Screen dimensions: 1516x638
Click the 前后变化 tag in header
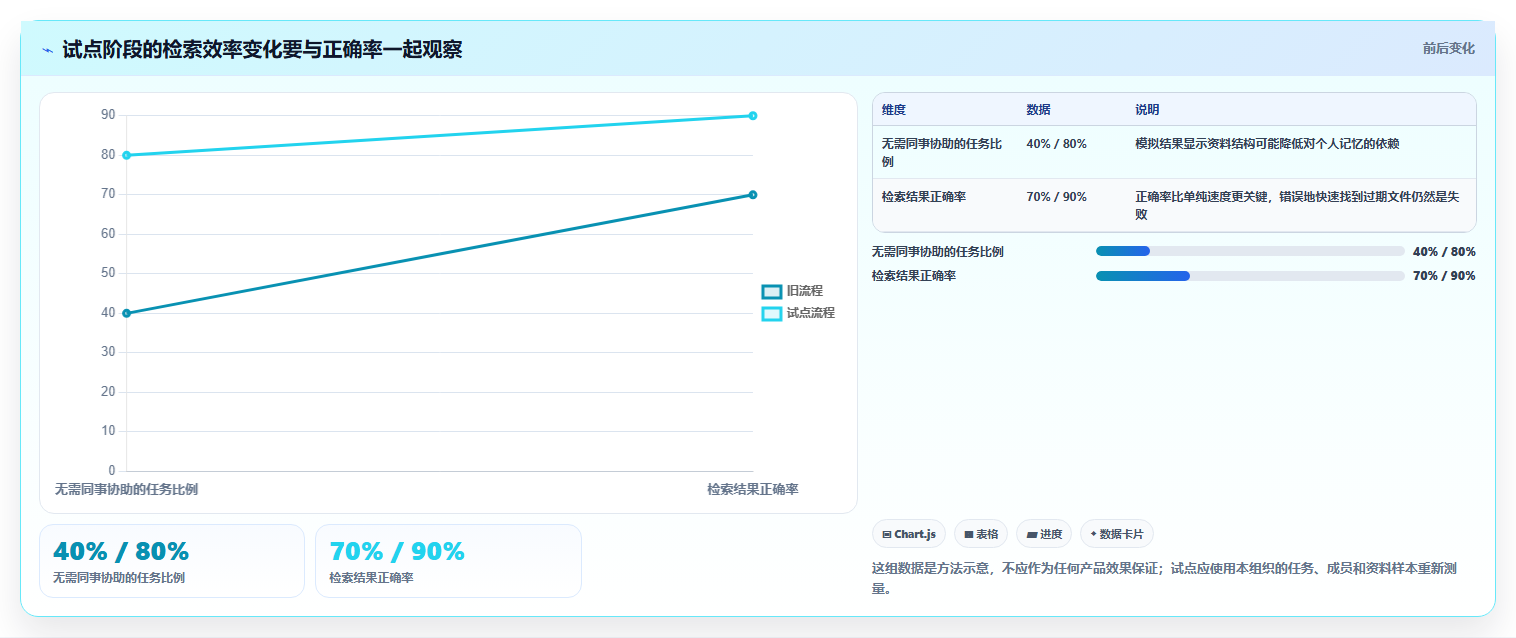click(1448, 48)
